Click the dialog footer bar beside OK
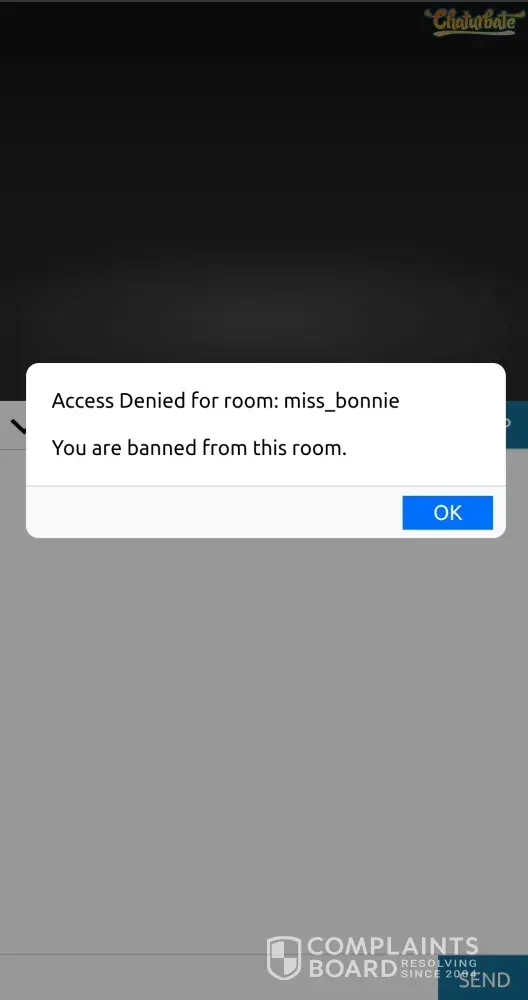This screenshot has height=1000, width=528. point(214,512)
